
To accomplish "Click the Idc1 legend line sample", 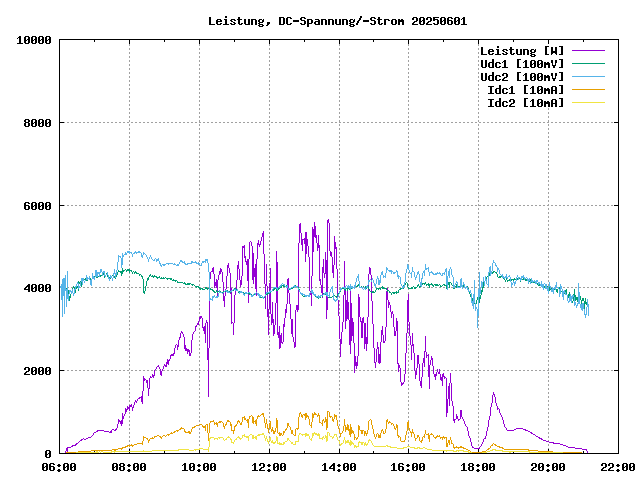I will click(589, 90).
